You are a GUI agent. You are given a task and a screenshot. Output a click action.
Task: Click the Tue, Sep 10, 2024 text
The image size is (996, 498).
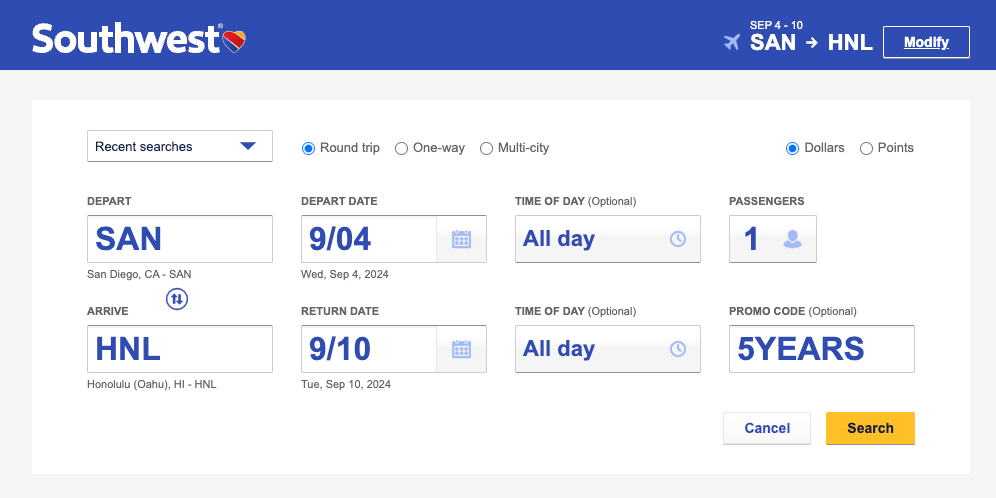click(346, 384)
